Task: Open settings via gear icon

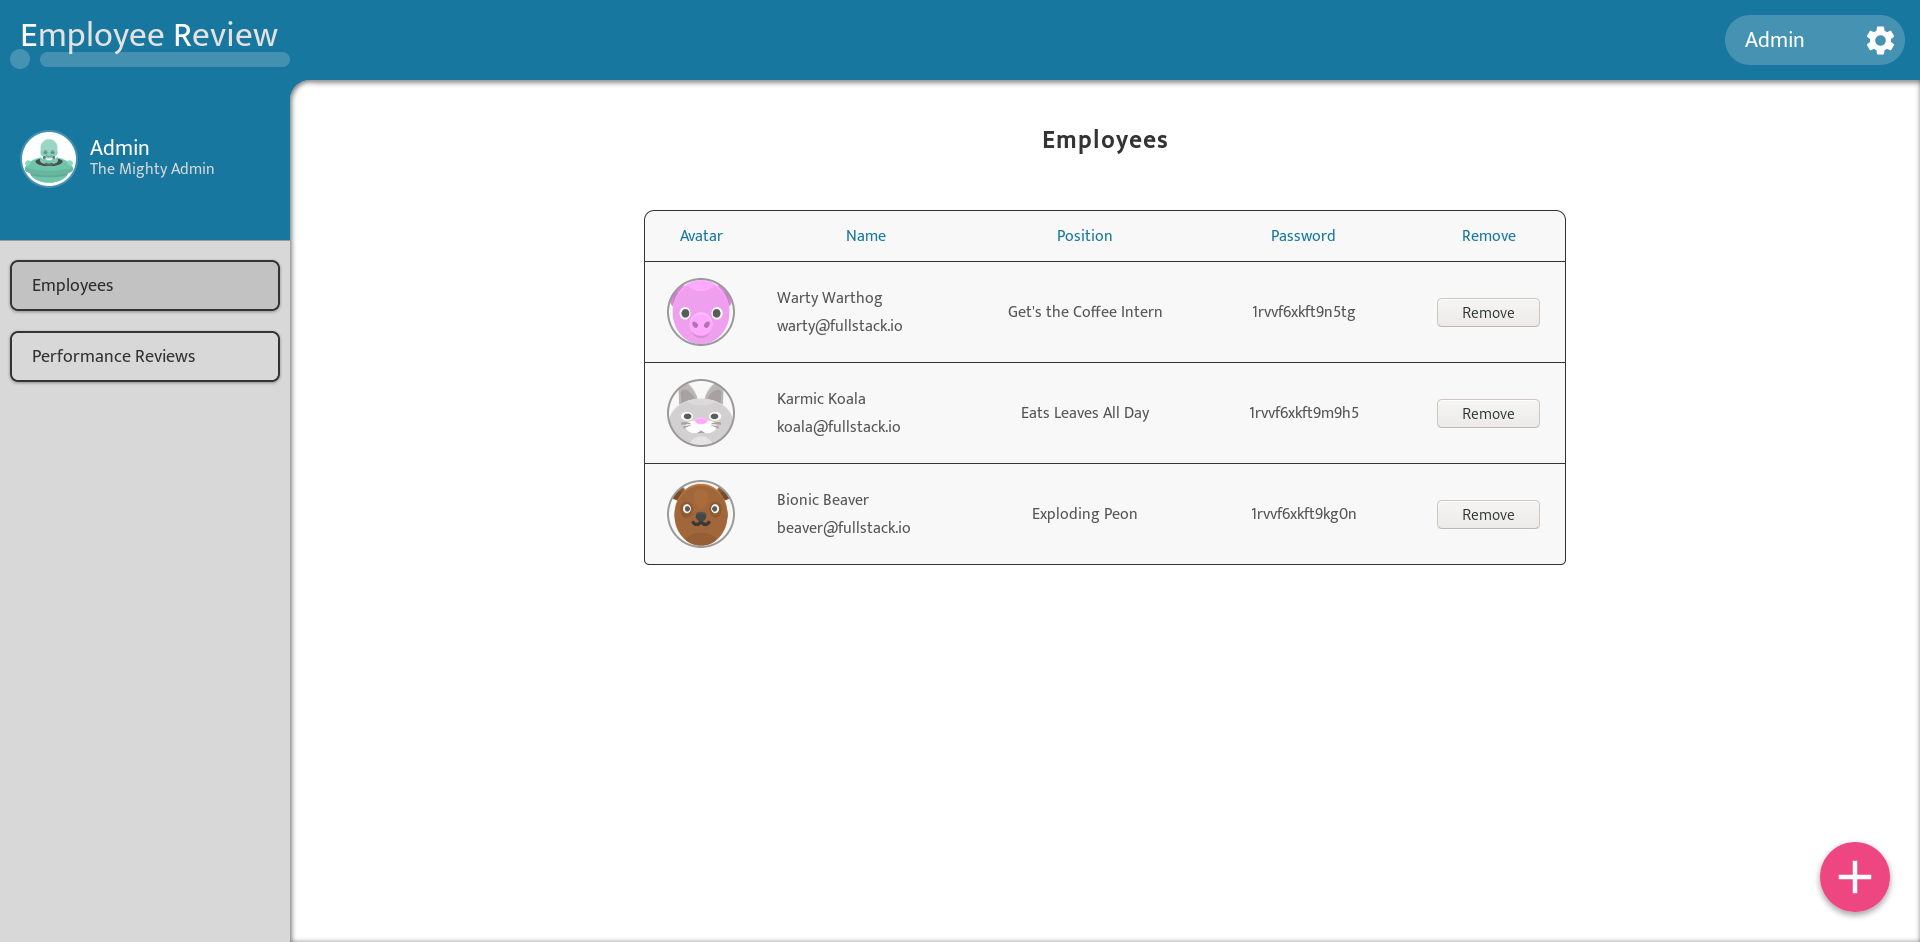Action: click(x=1880, y=40)
